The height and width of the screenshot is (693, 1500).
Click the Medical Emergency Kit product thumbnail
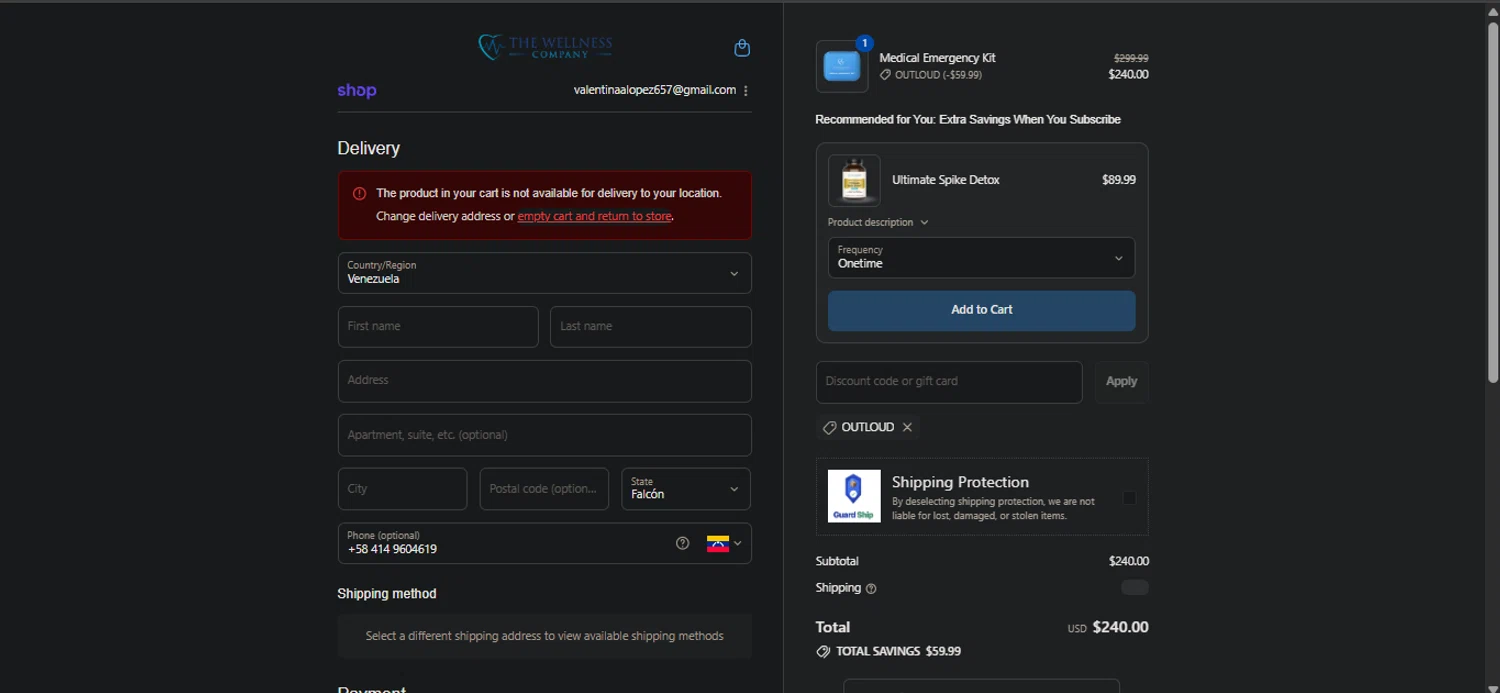(842, 67)
